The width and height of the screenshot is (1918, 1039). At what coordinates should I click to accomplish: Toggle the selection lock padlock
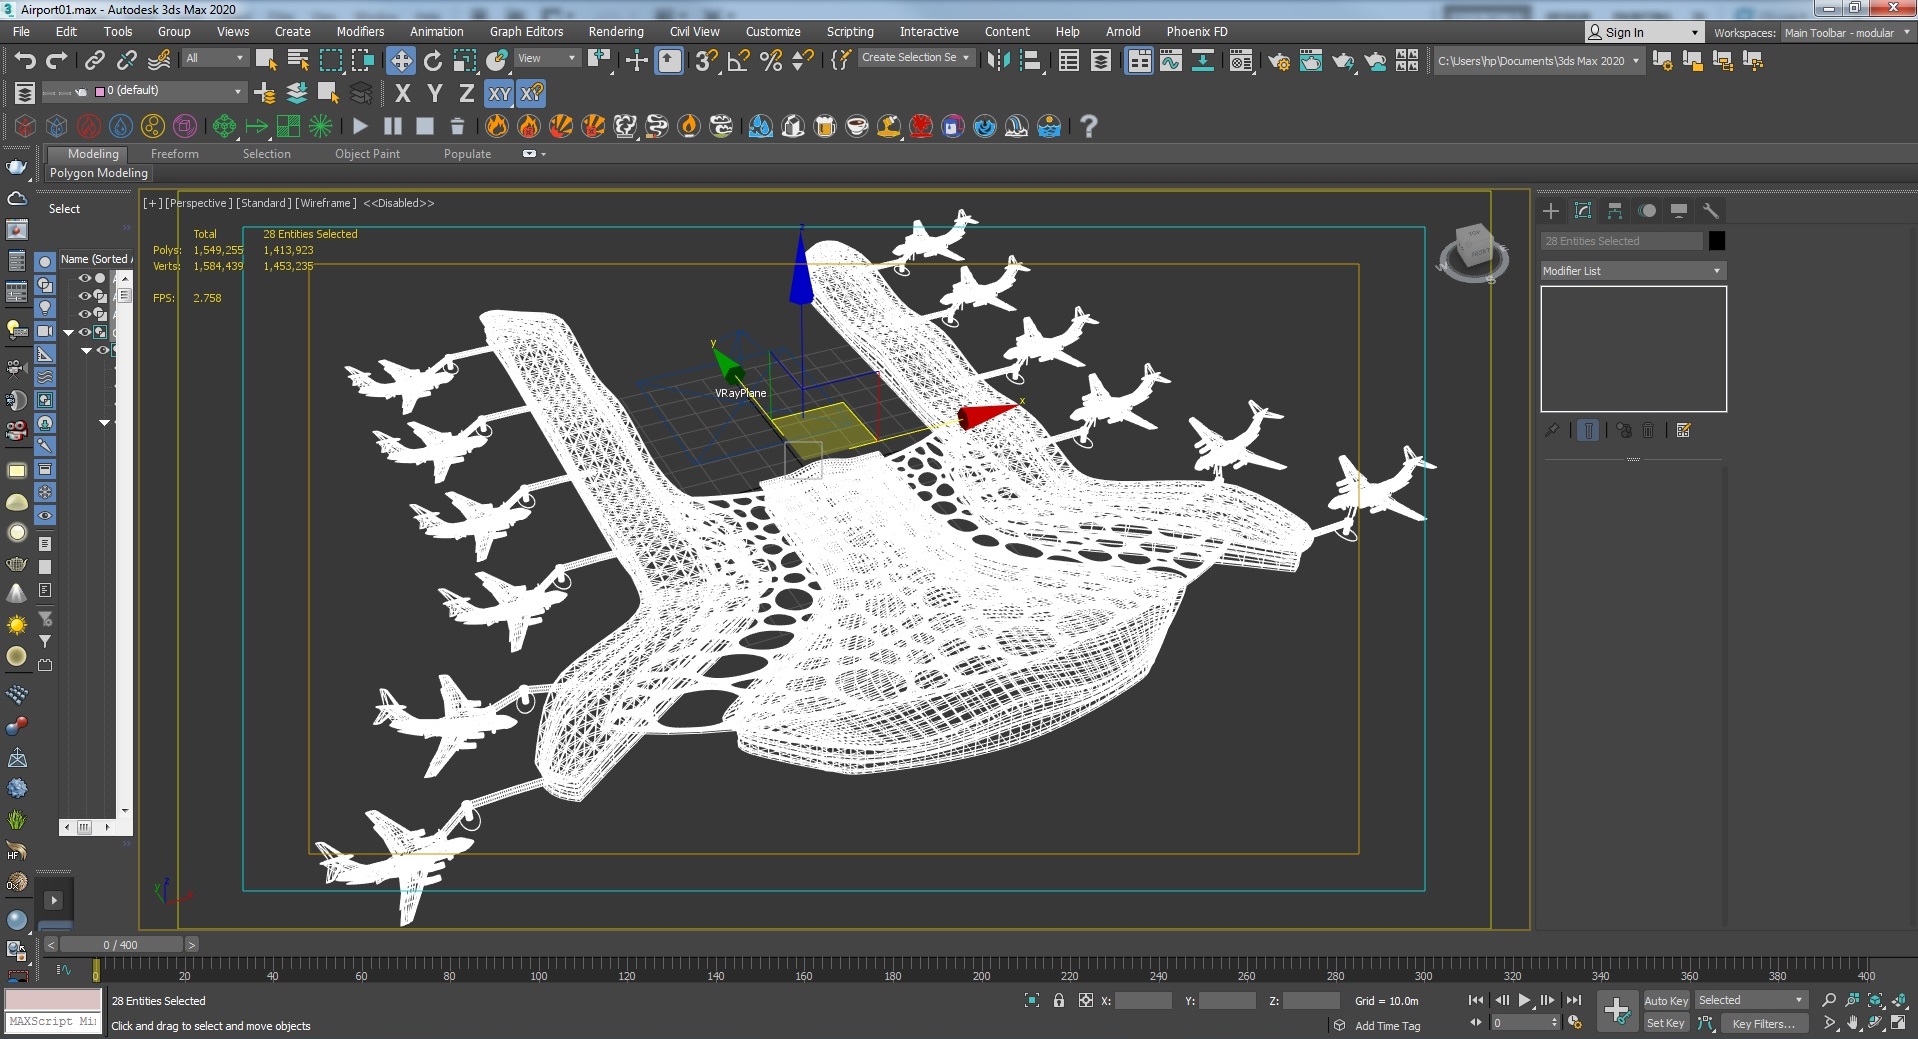point(1058,1000)
